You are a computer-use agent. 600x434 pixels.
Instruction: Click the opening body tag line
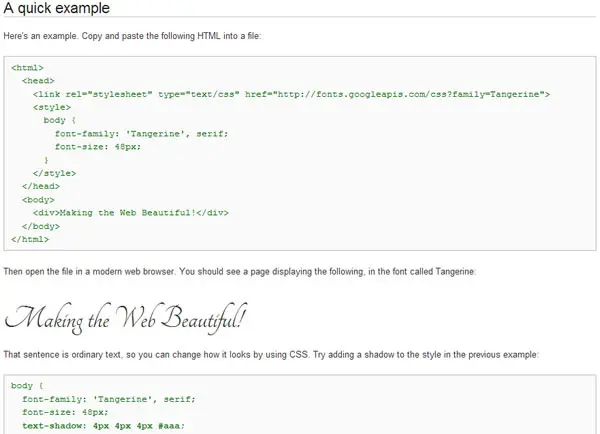(38, 200)
